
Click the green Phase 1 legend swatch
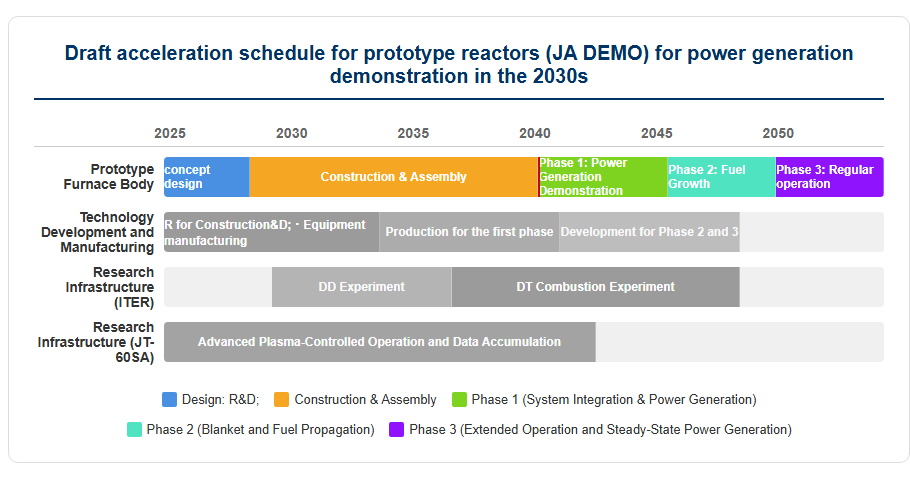pos(459,399)
